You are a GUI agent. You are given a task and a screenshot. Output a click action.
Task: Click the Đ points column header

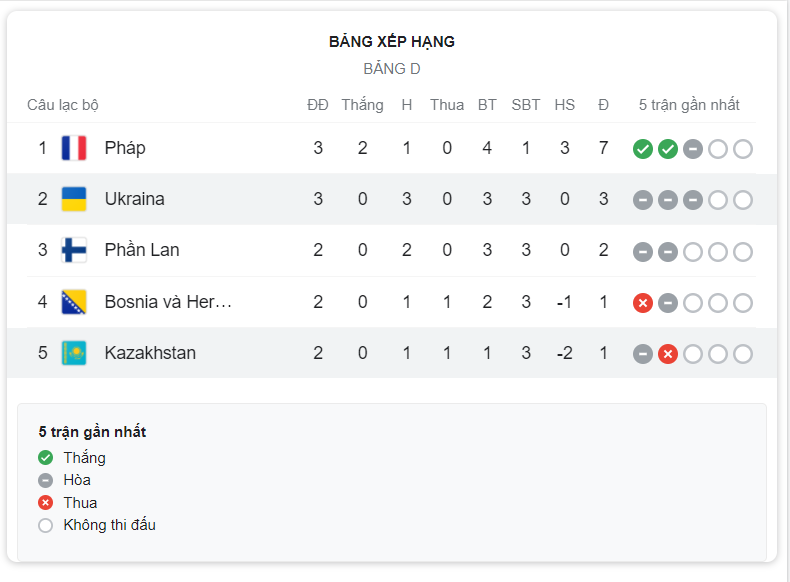(603, 105)
